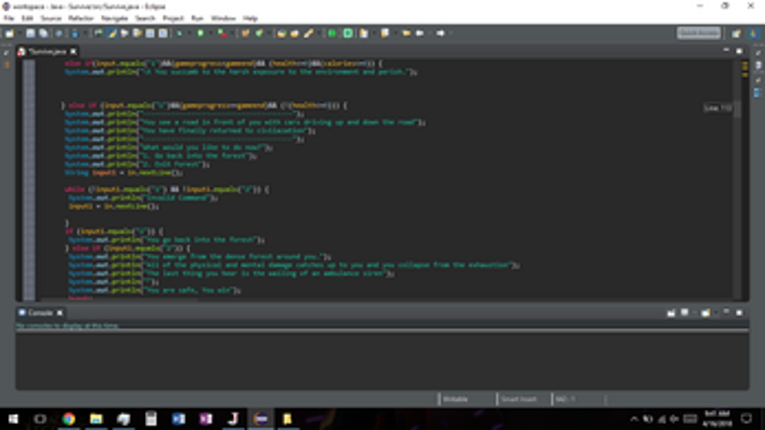Expand the Open Console dropdown arrow
This screenshot has width=765, height=430.
pyautogui.click(x=715, y=313)
